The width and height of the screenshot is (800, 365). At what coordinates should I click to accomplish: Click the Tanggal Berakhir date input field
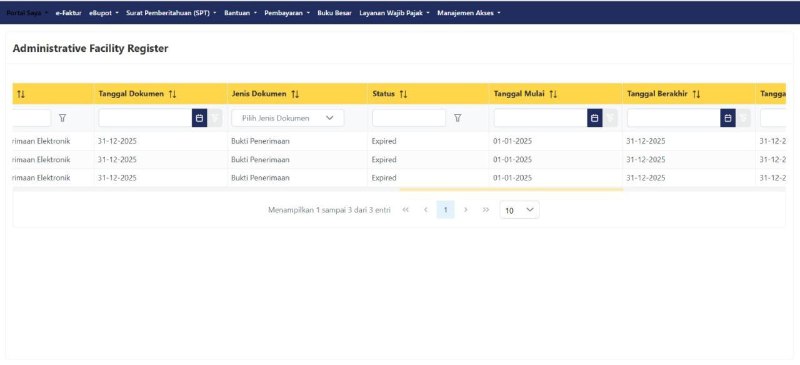coord(674,118)
